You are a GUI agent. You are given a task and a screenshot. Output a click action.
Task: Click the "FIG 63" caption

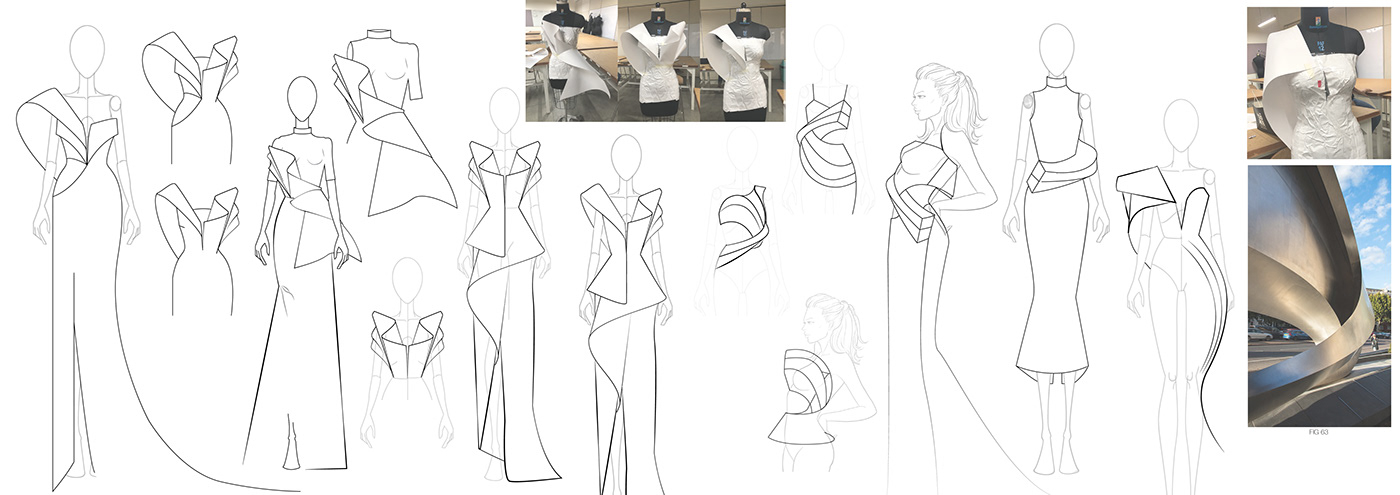[1319, 433]
